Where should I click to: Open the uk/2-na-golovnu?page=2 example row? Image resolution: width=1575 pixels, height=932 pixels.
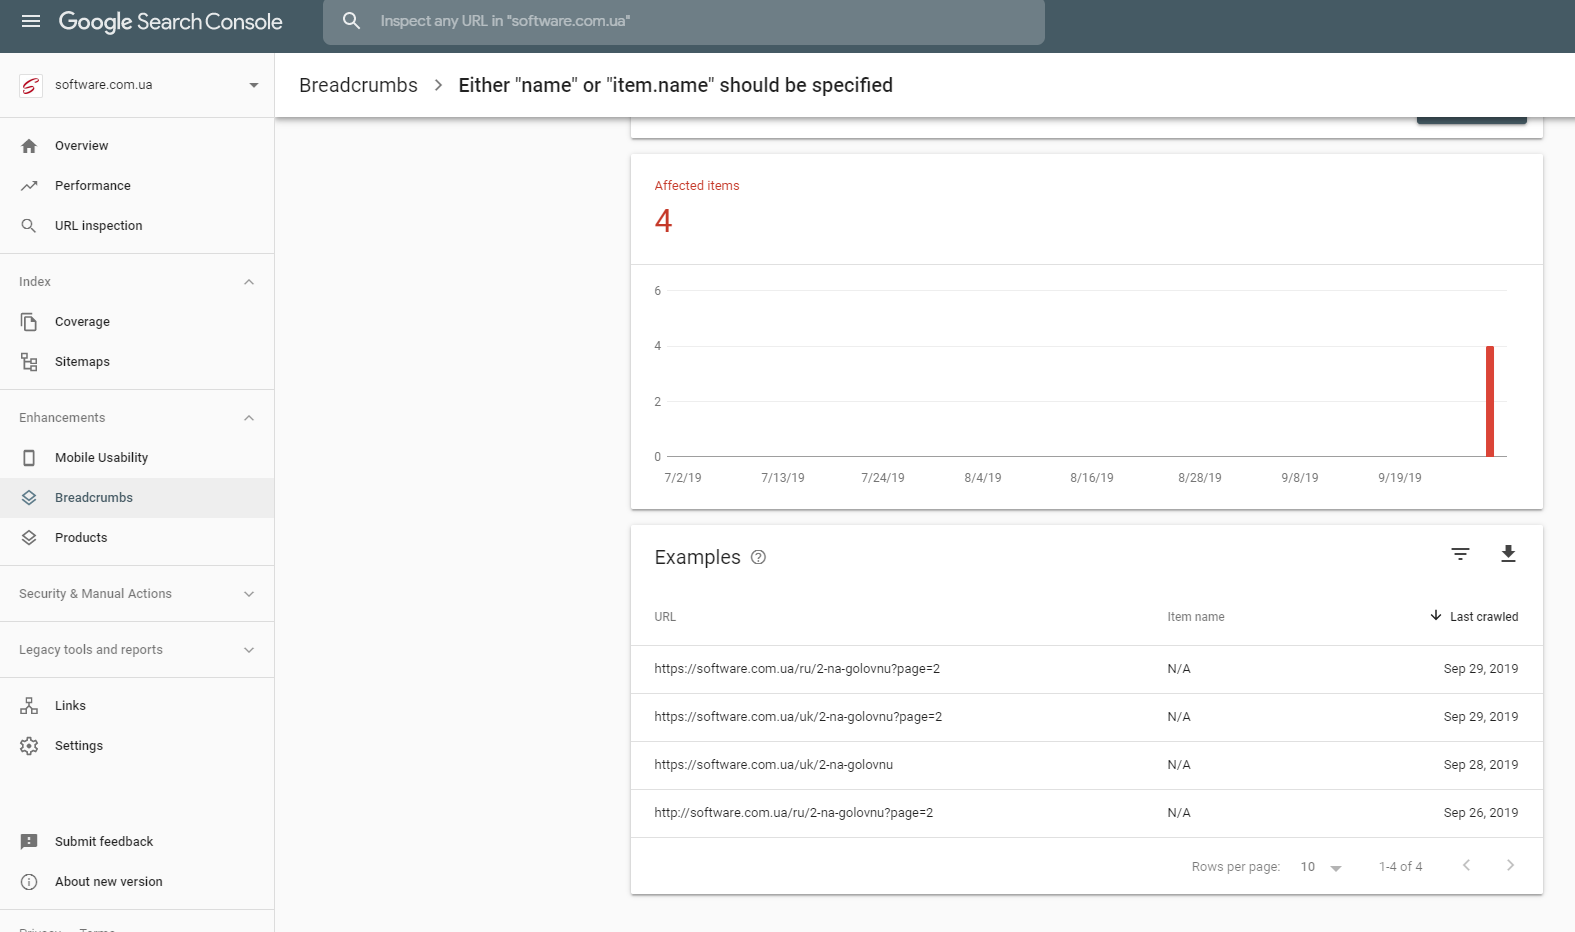point(1086,718)
